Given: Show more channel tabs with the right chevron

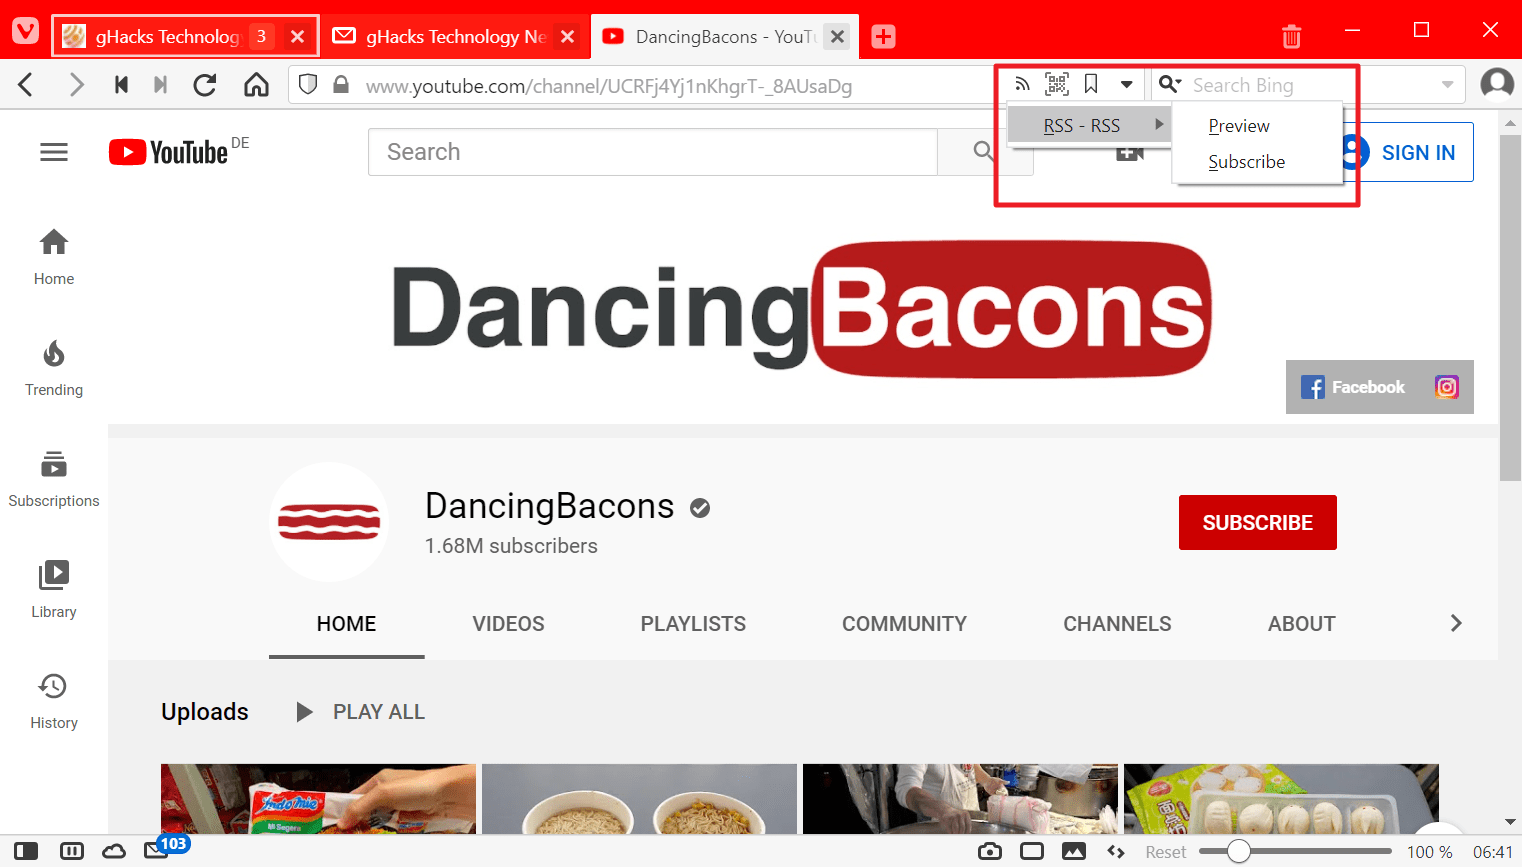Looking at the screenshot, I should click(x=1456, y=623).
